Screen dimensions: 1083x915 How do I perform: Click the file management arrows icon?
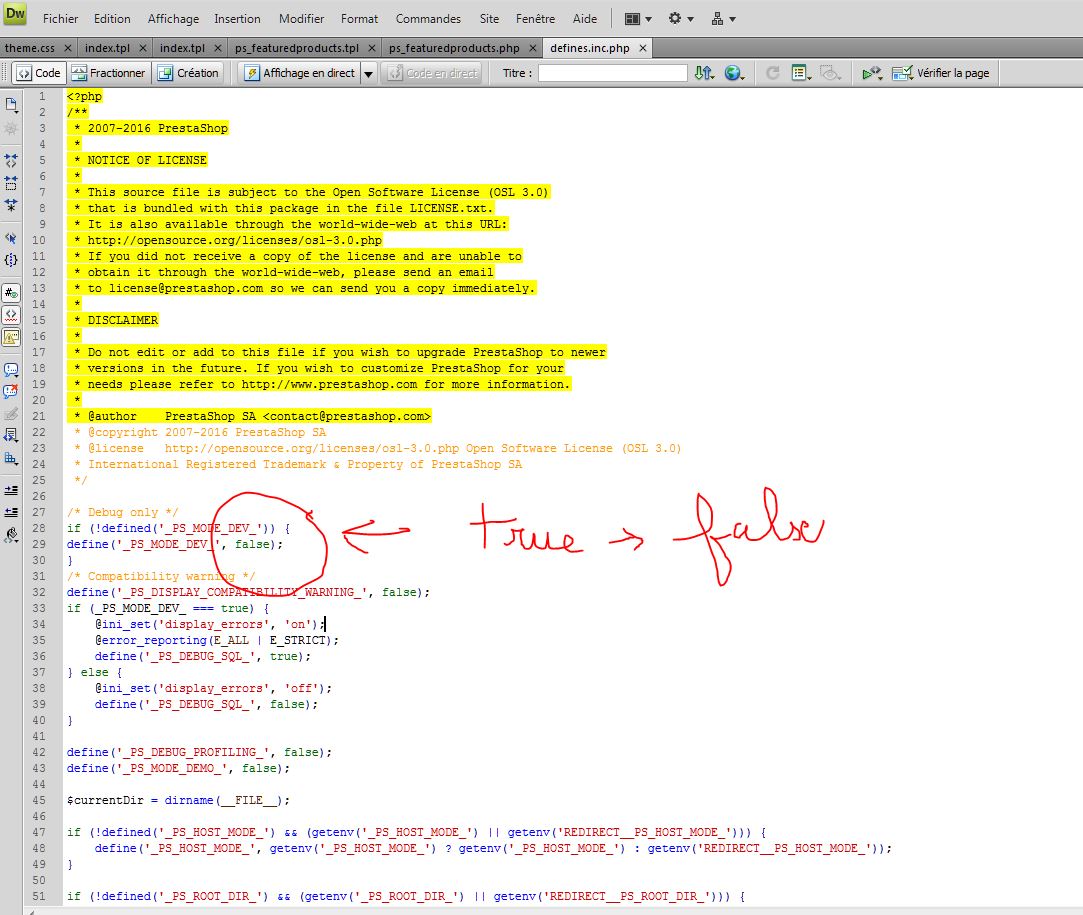pyautogui.click(x=704, y=73)
